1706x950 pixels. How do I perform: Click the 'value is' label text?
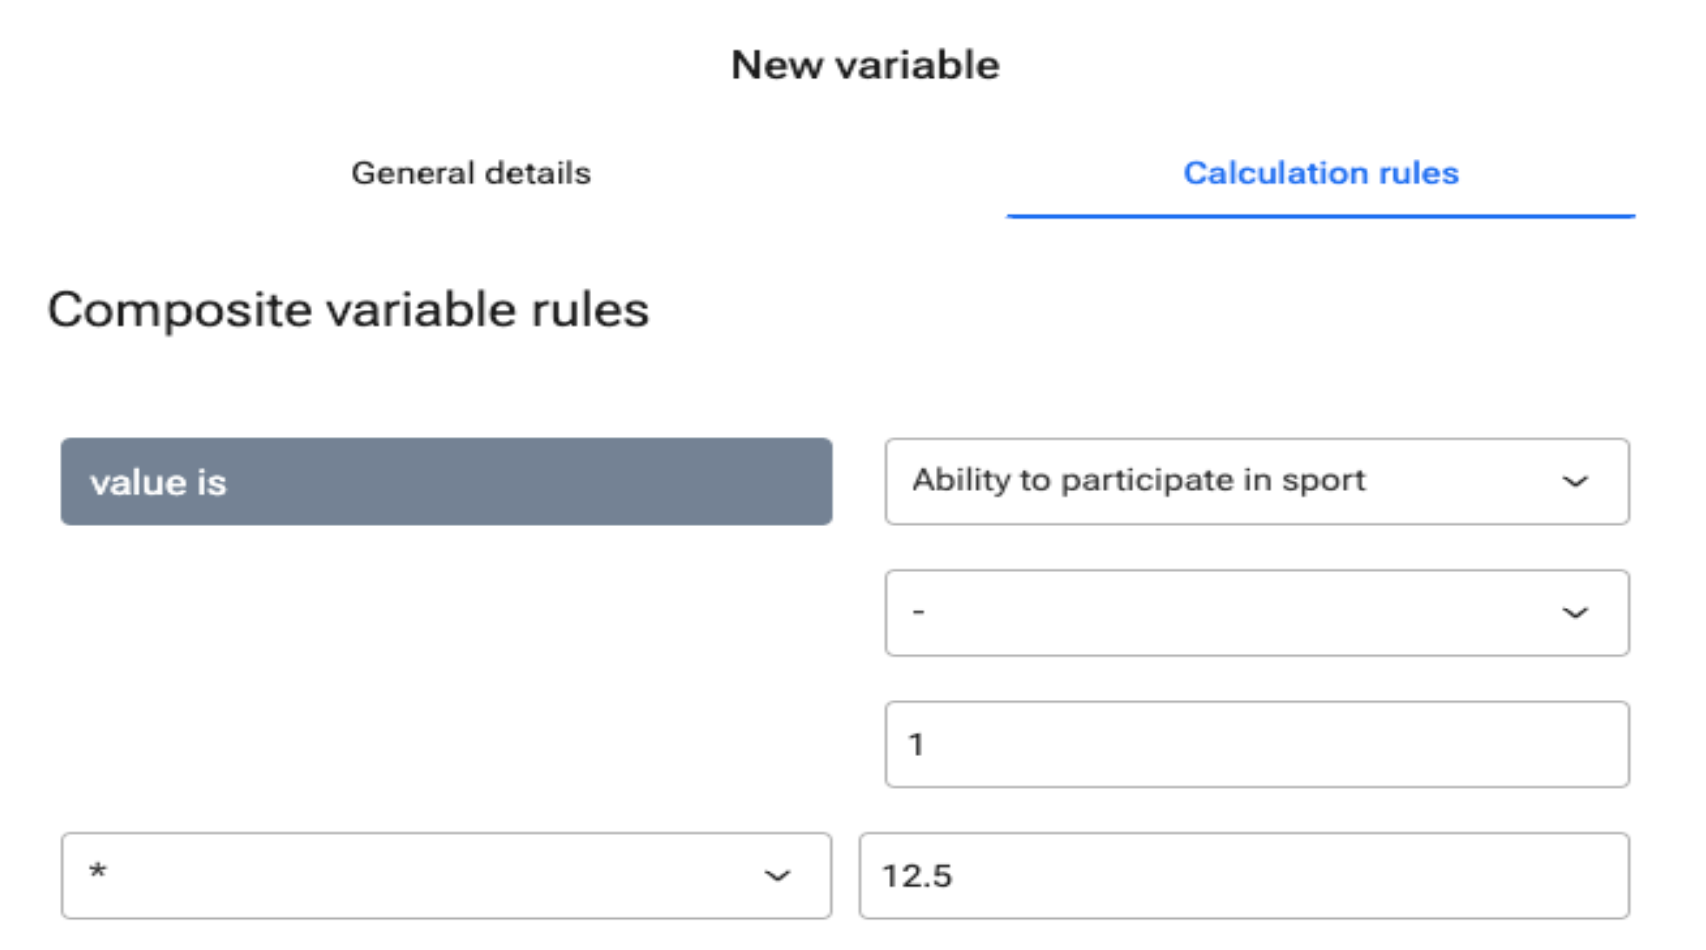point(158,482)
